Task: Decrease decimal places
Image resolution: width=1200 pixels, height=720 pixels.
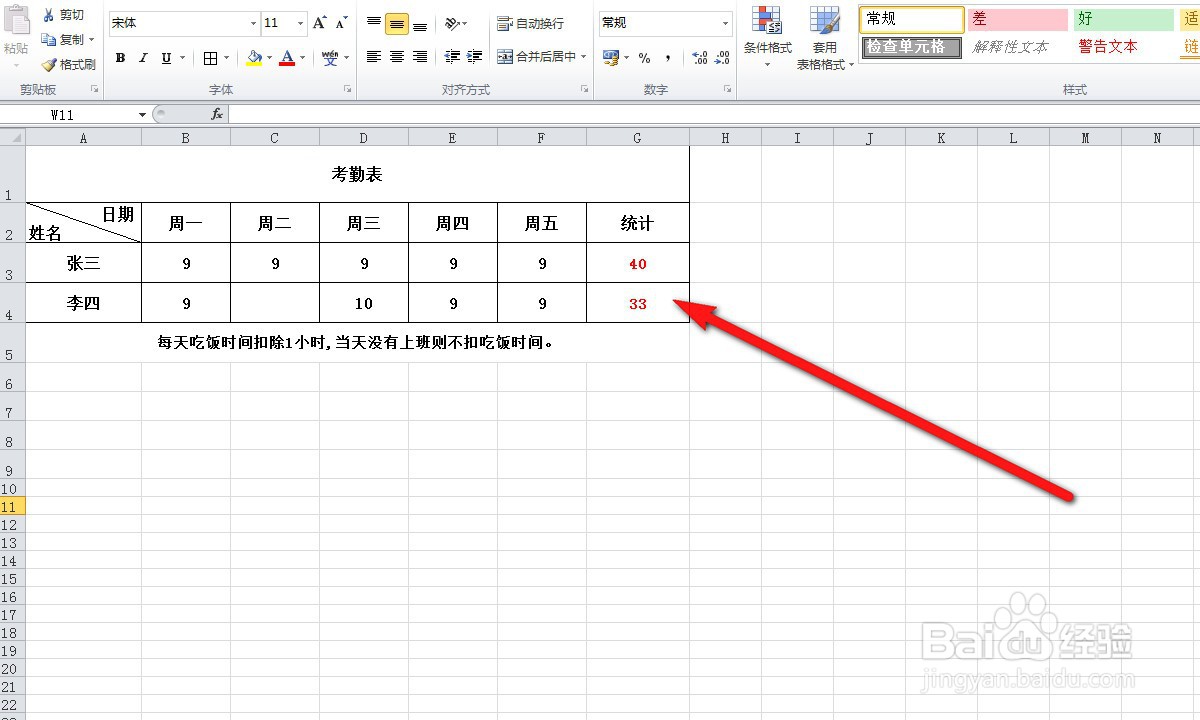Action: click(722, 57)
